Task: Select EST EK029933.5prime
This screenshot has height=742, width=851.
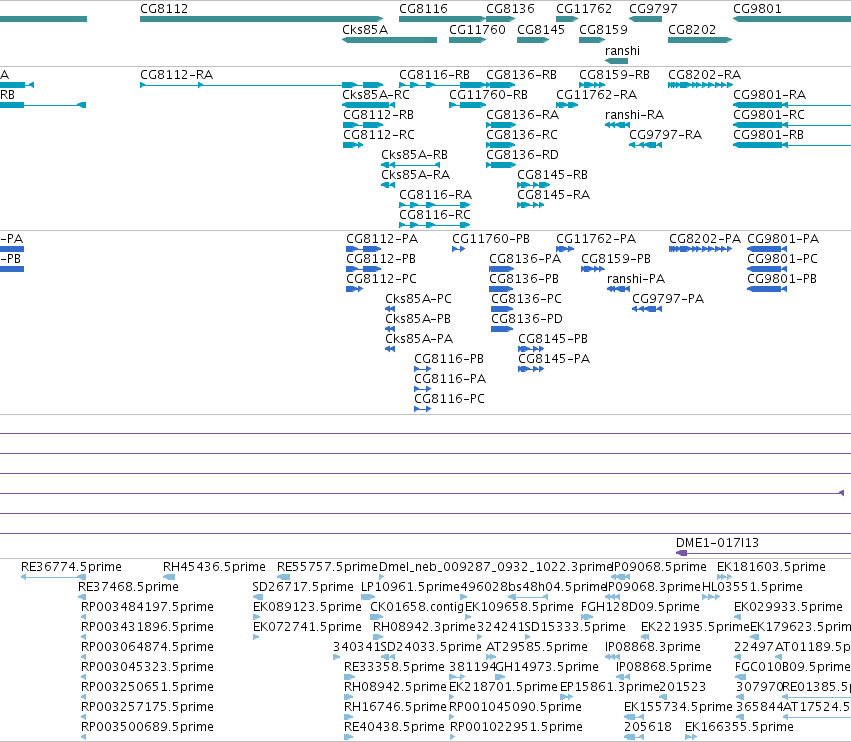Action: coord(737,617)
